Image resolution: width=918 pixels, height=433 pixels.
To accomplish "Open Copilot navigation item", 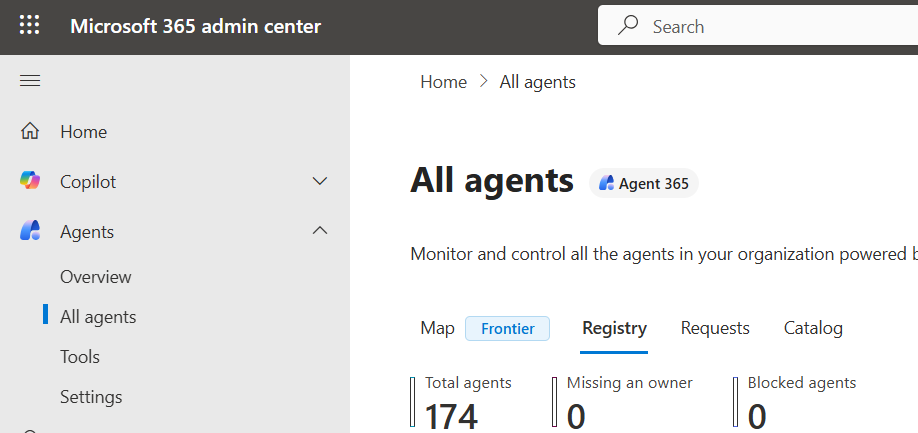I will pyautogui.click(x=88, y=181).
